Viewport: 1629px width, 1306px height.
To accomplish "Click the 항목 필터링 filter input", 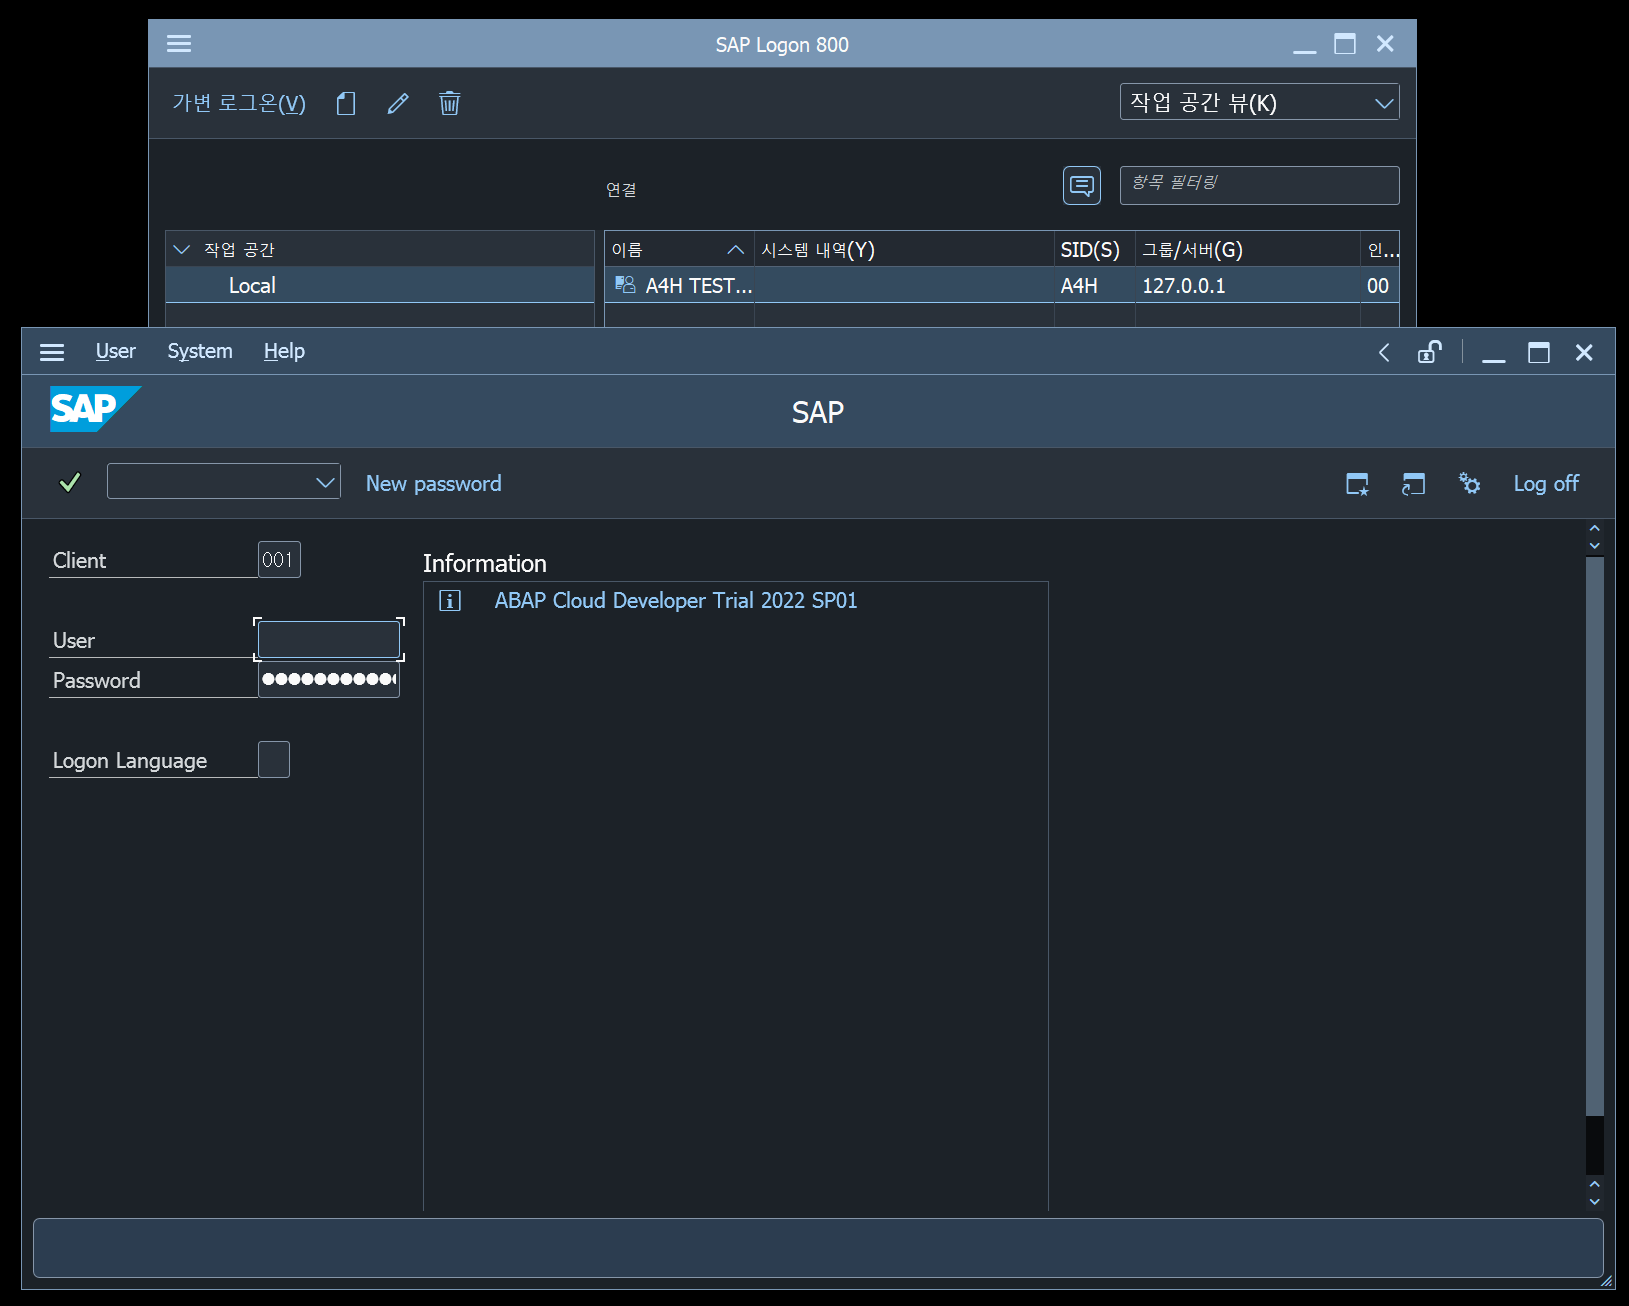I will [1260, 185].
